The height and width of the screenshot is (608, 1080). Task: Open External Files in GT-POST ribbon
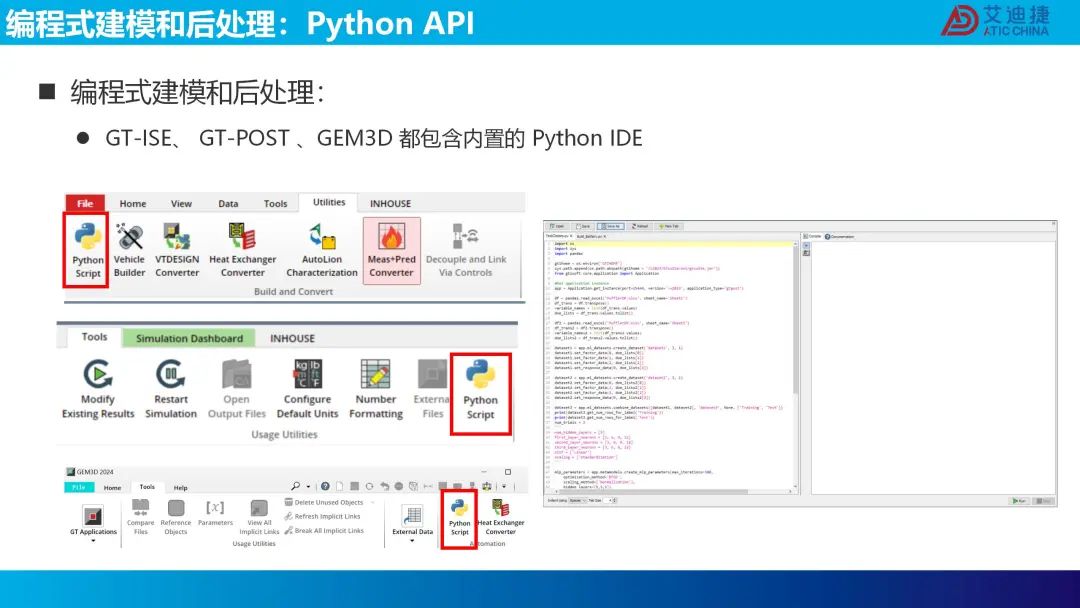pyautogui.click(x=432, y=389)
